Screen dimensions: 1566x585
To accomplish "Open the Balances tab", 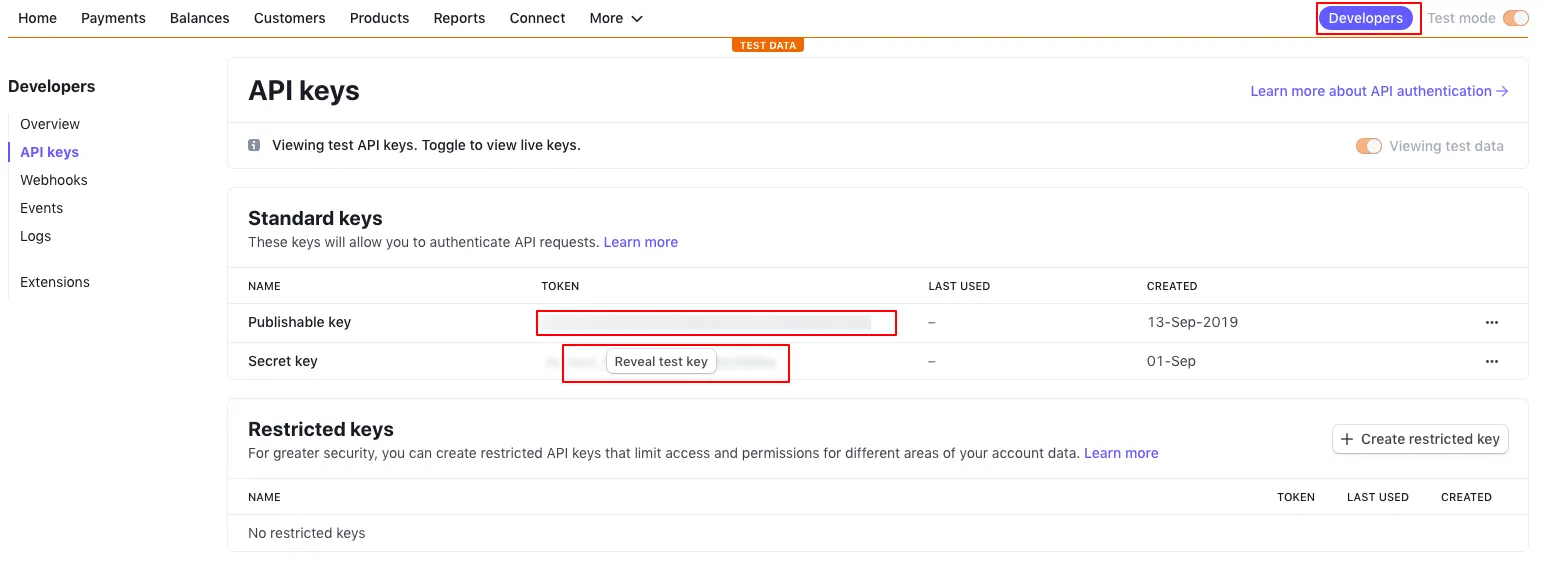I will 200,18.
